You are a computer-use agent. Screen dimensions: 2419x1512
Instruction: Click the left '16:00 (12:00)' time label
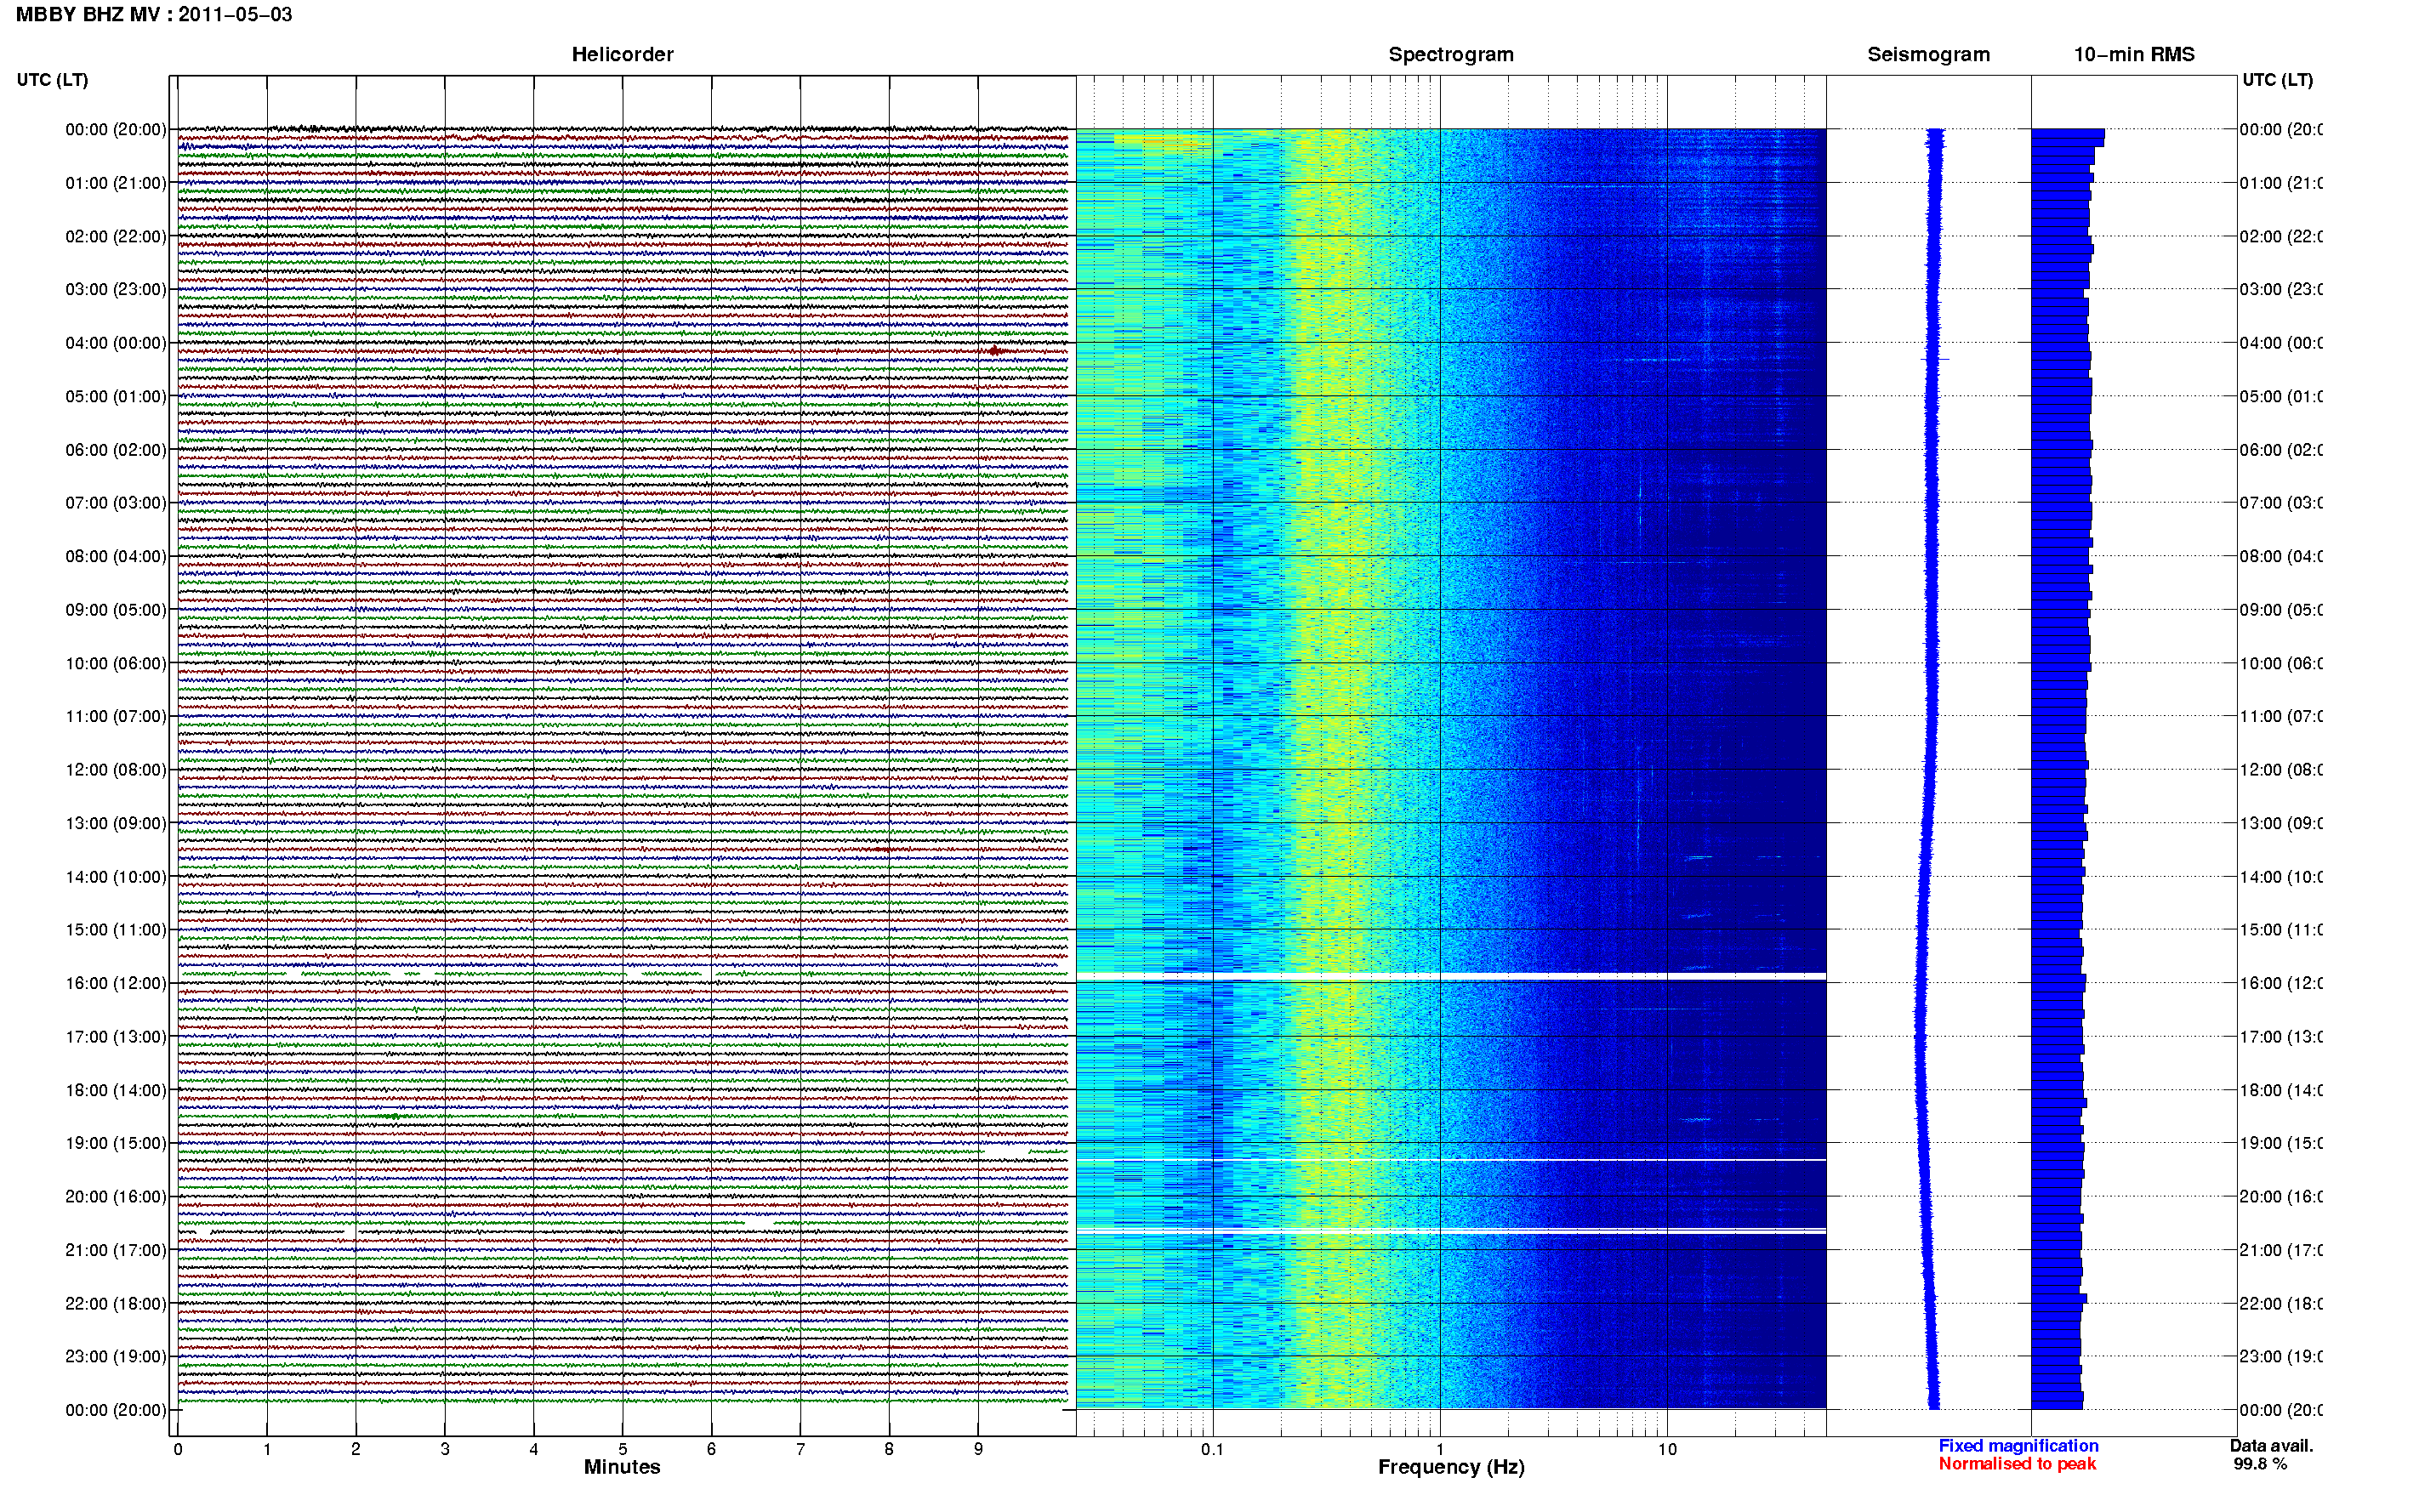click(116, 983)
